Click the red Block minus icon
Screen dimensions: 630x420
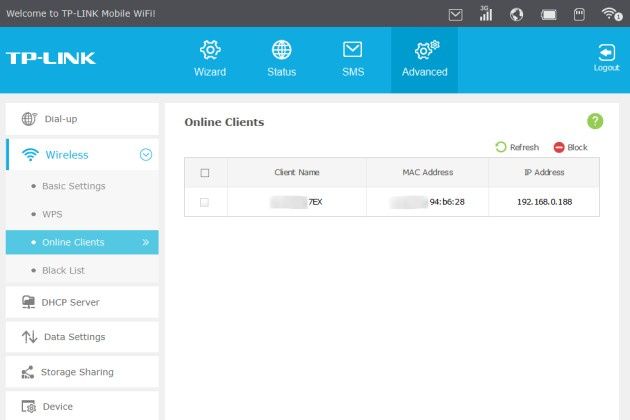pyautogui.click(x=559, y=148)
